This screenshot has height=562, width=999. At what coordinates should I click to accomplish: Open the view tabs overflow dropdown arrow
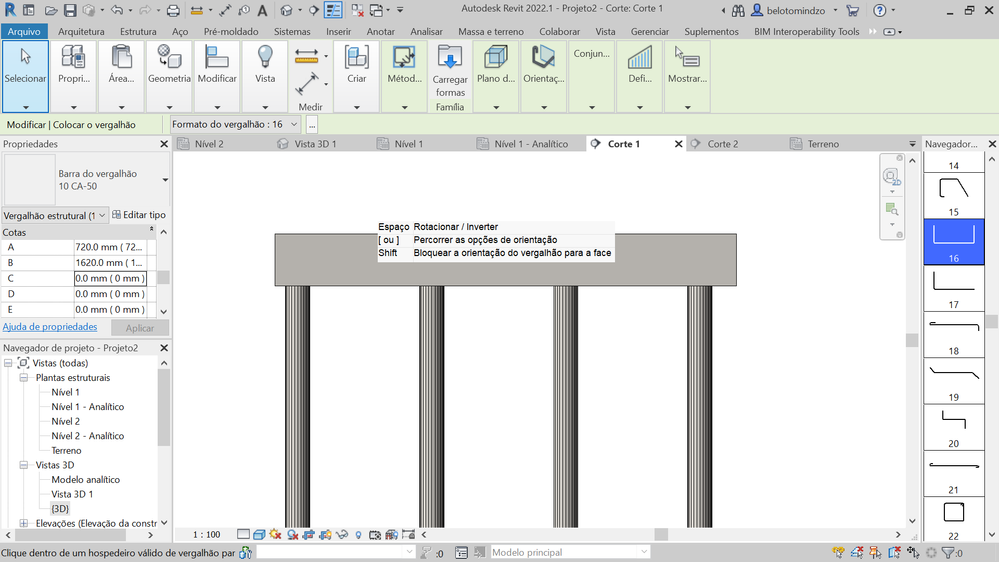912,144
